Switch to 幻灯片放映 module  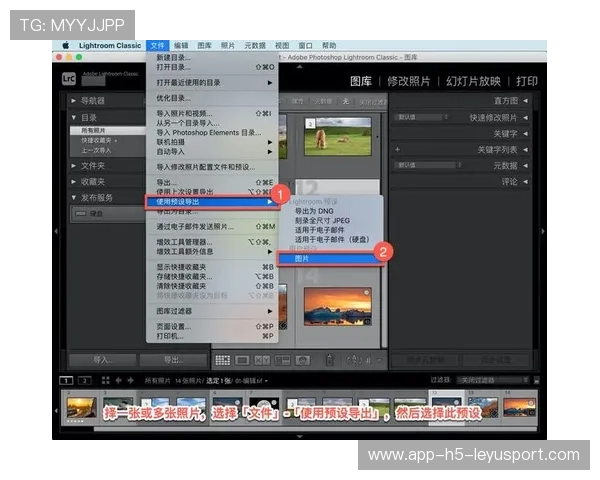pos(473,81)
